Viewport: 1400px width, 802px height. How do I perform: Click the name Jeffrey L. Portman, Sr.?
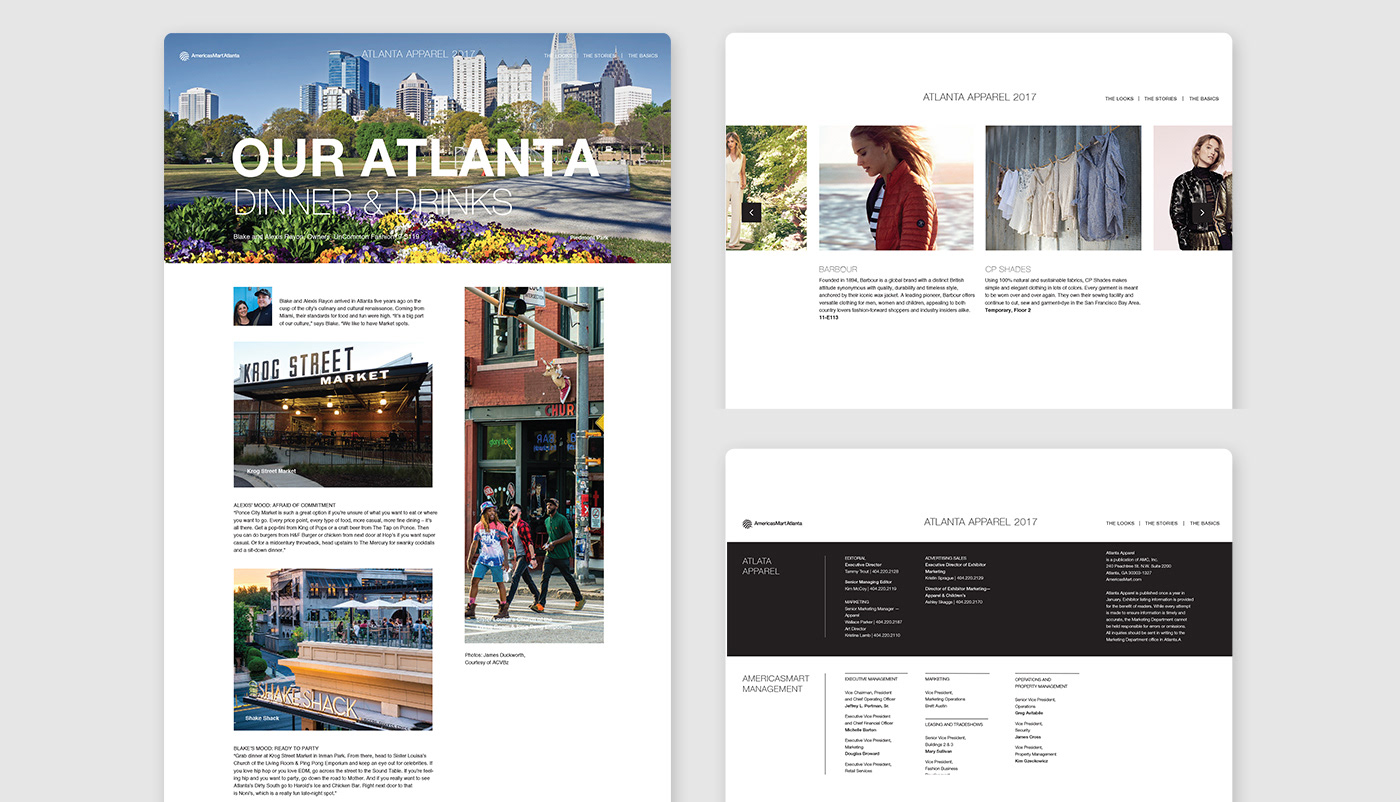click(x=867, y=706)
